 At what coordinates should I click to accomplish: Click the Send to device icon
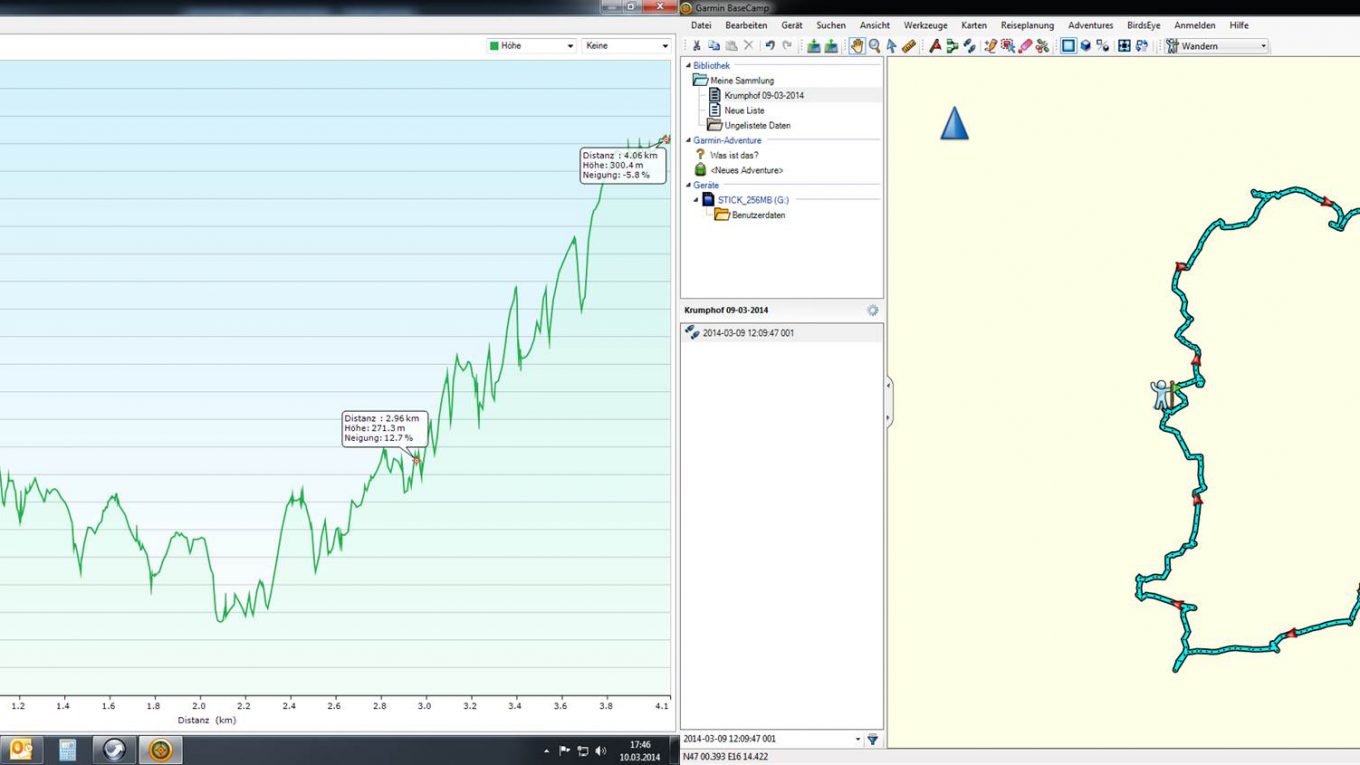(x=814, y=46)
